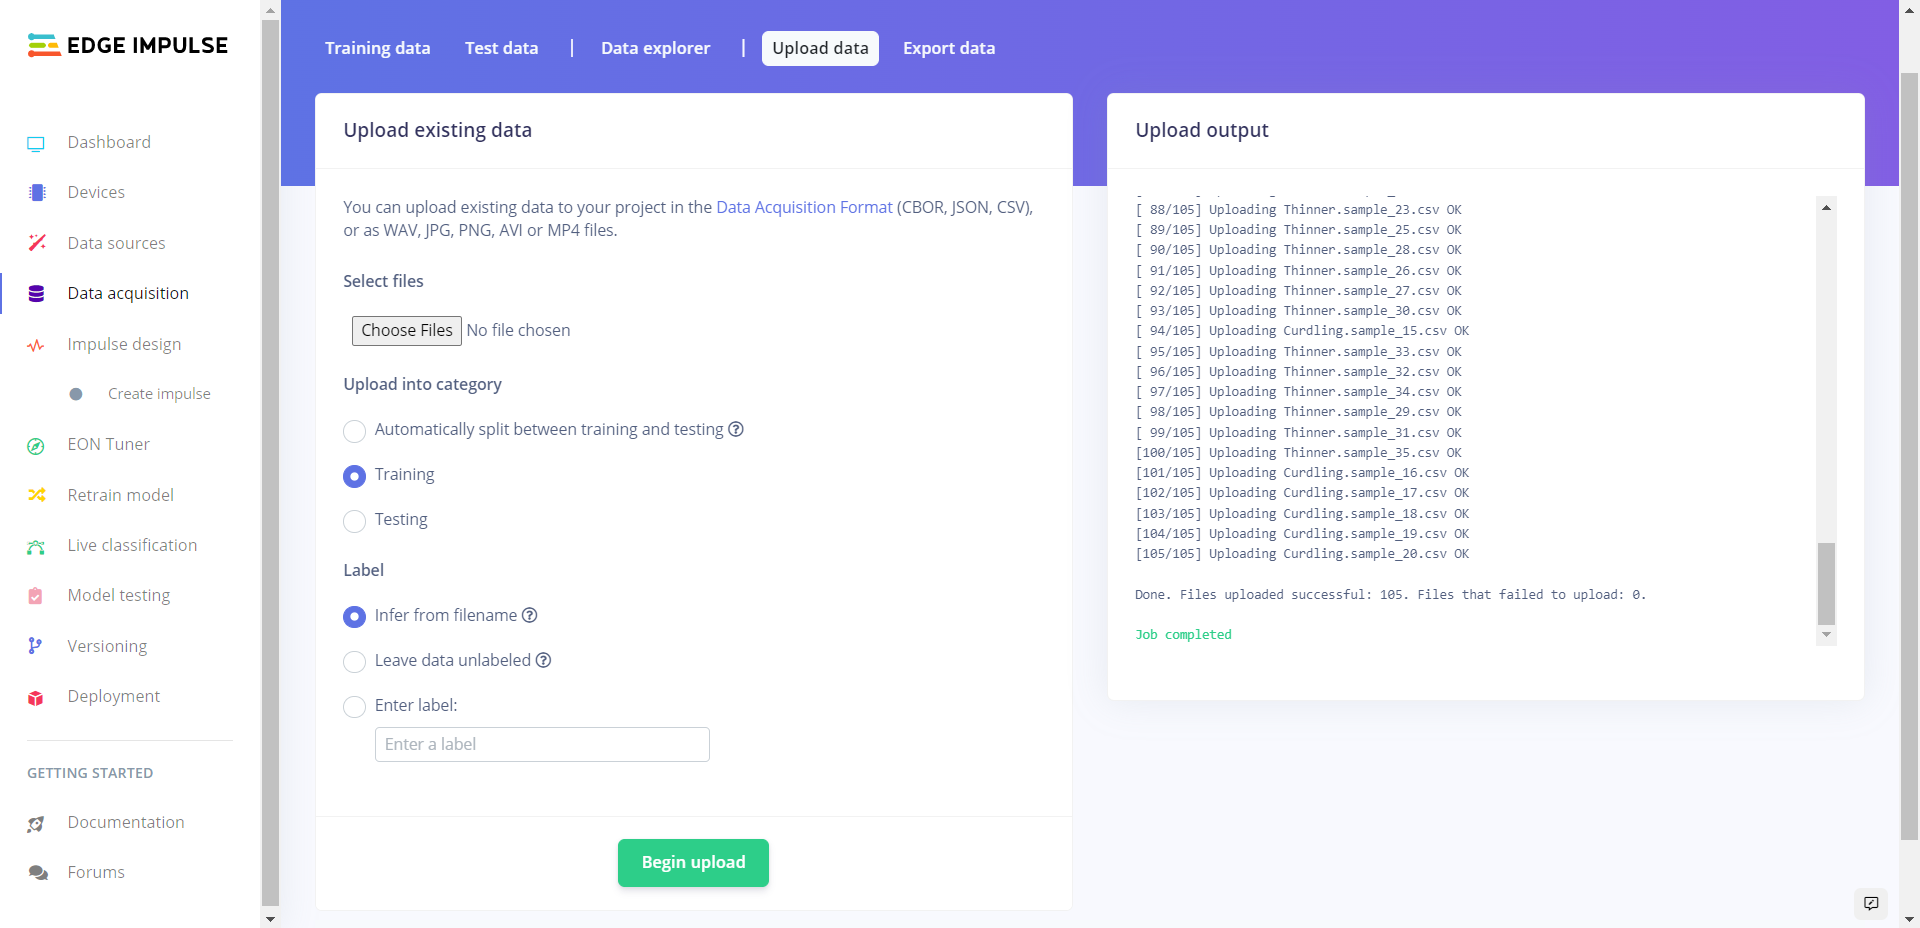Click the Job completed status text
1920x928 pixels.
pyautogui.click(x=1183, y=635)
